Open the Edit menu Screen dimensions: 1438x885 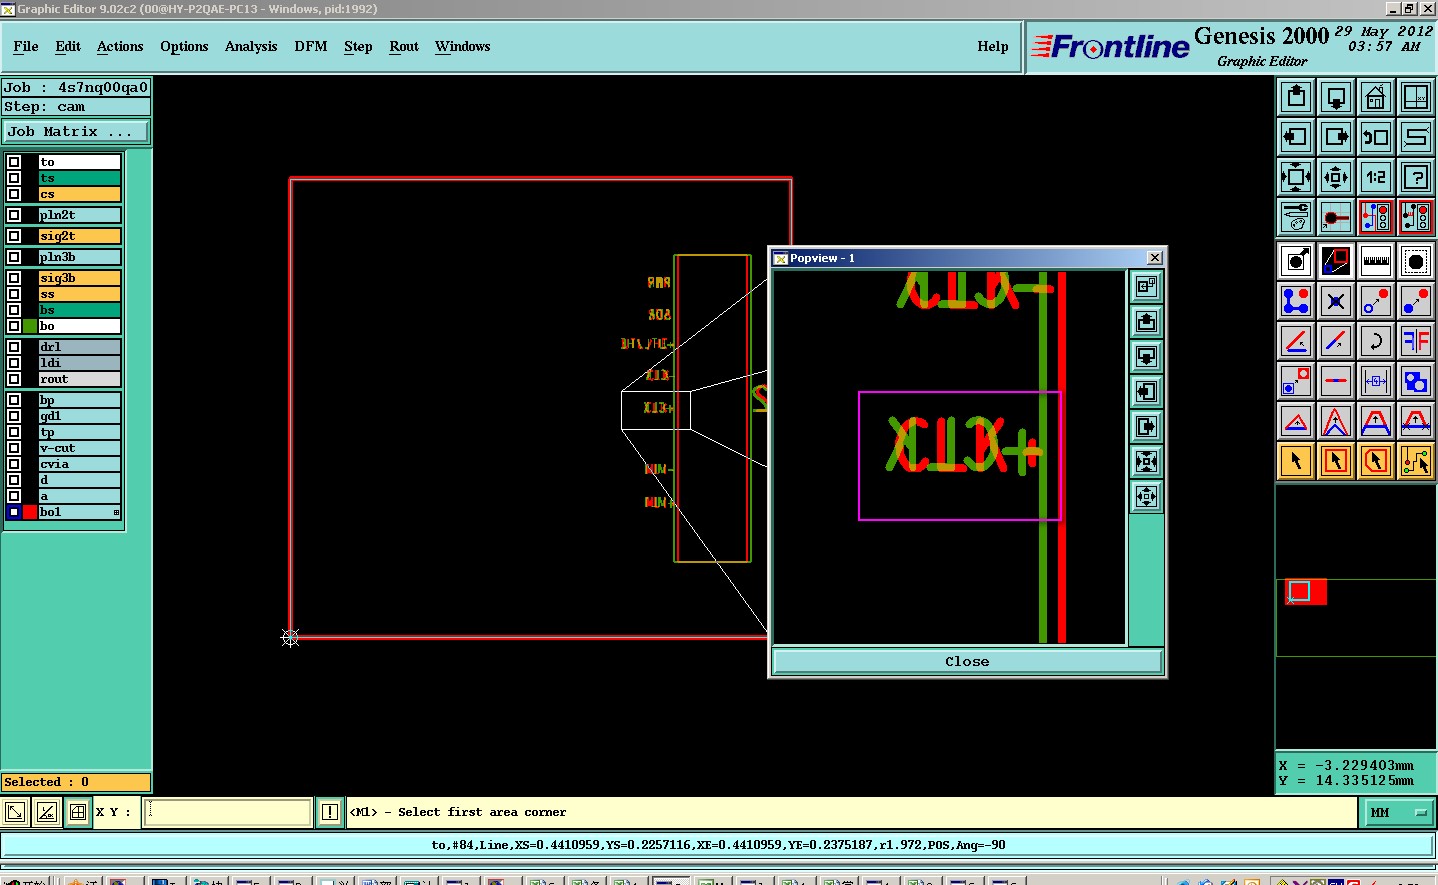tap(68, 46)
